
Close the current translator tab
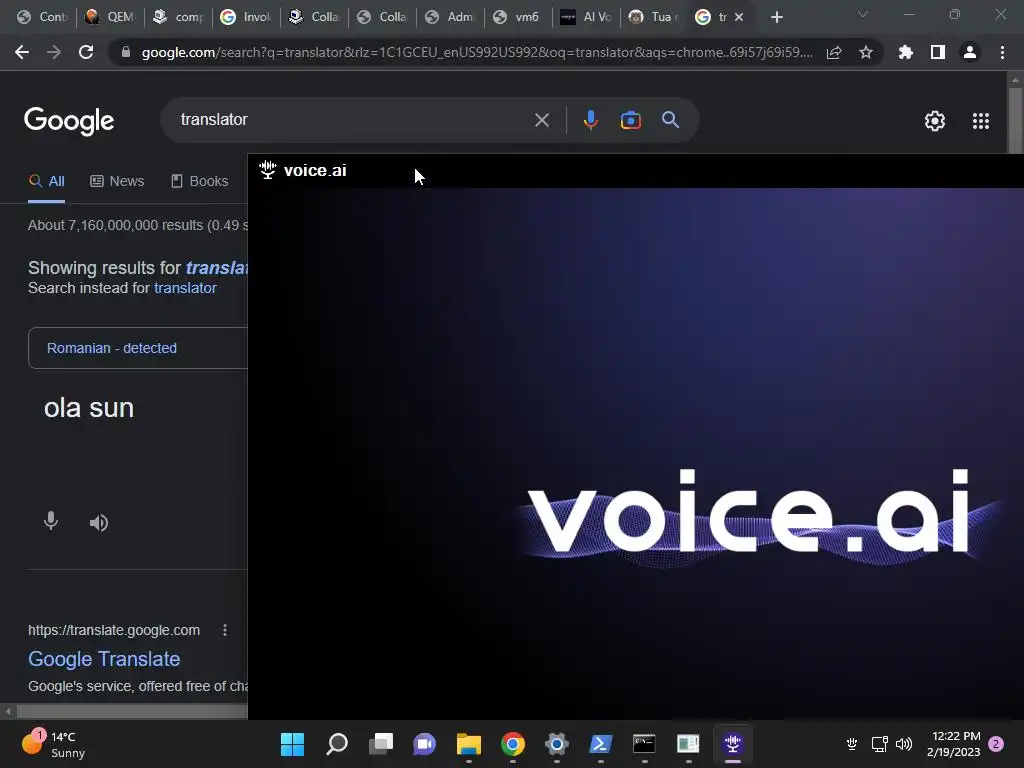739,17
